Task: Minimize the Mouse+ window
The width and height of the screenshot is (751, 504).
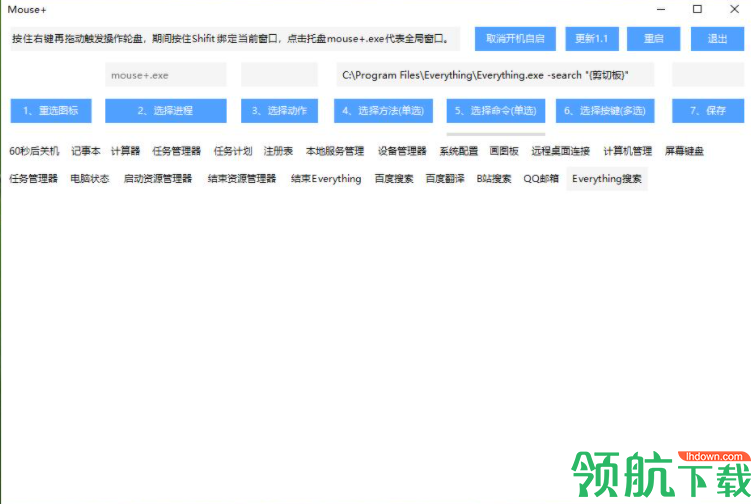Action: (x=661, y=9)
